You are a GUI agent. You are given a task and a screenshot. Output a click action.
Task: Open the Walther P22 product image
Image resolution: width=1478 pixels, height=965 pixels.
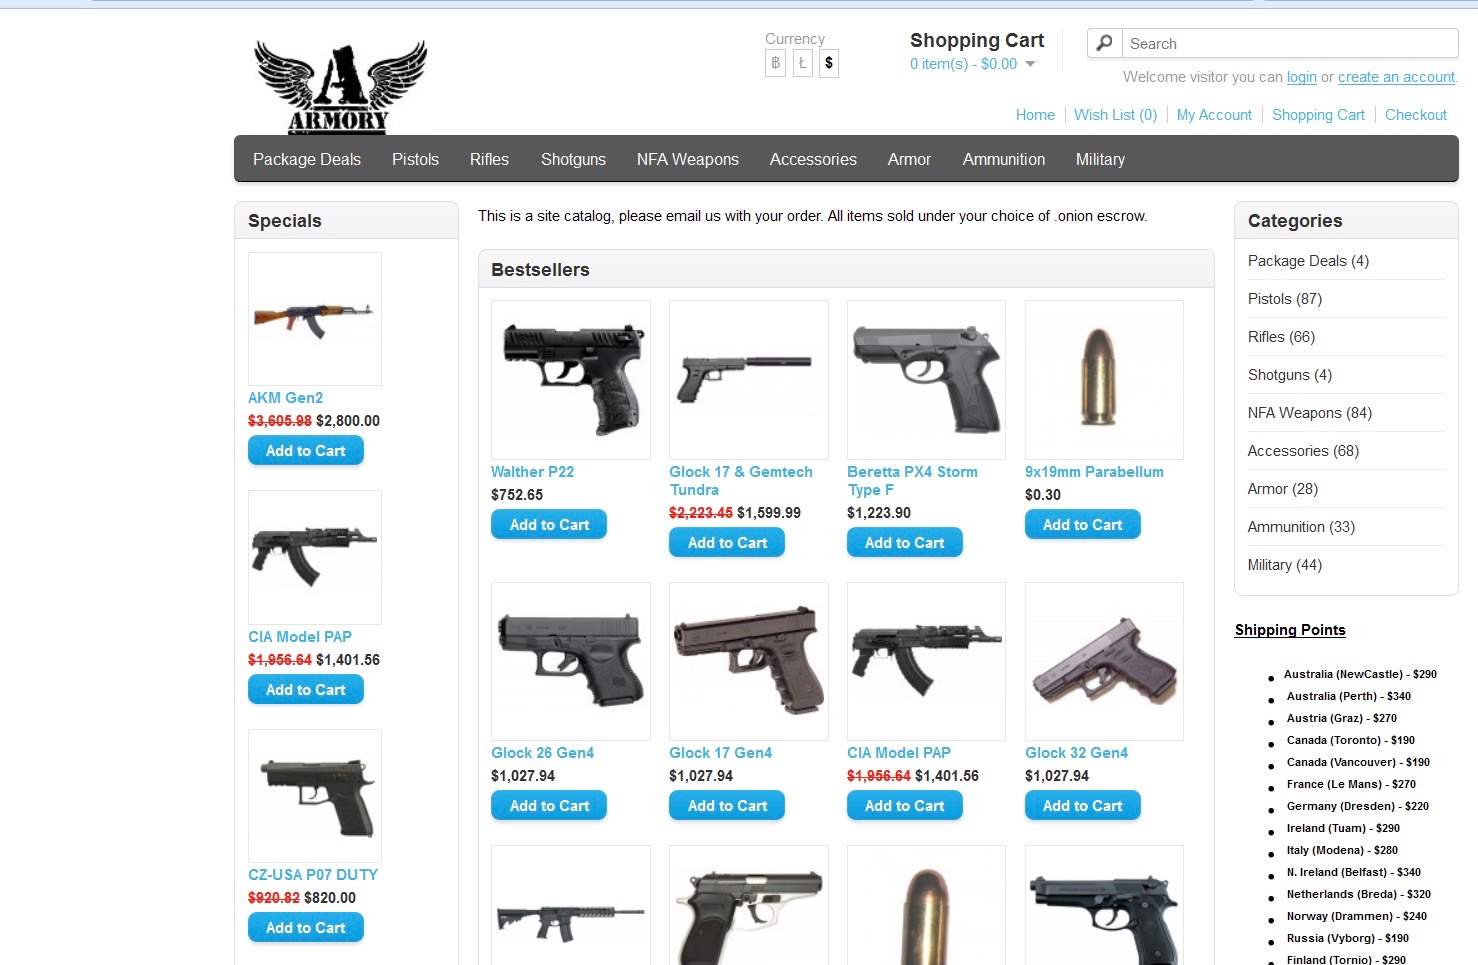[x=571, y=380]
